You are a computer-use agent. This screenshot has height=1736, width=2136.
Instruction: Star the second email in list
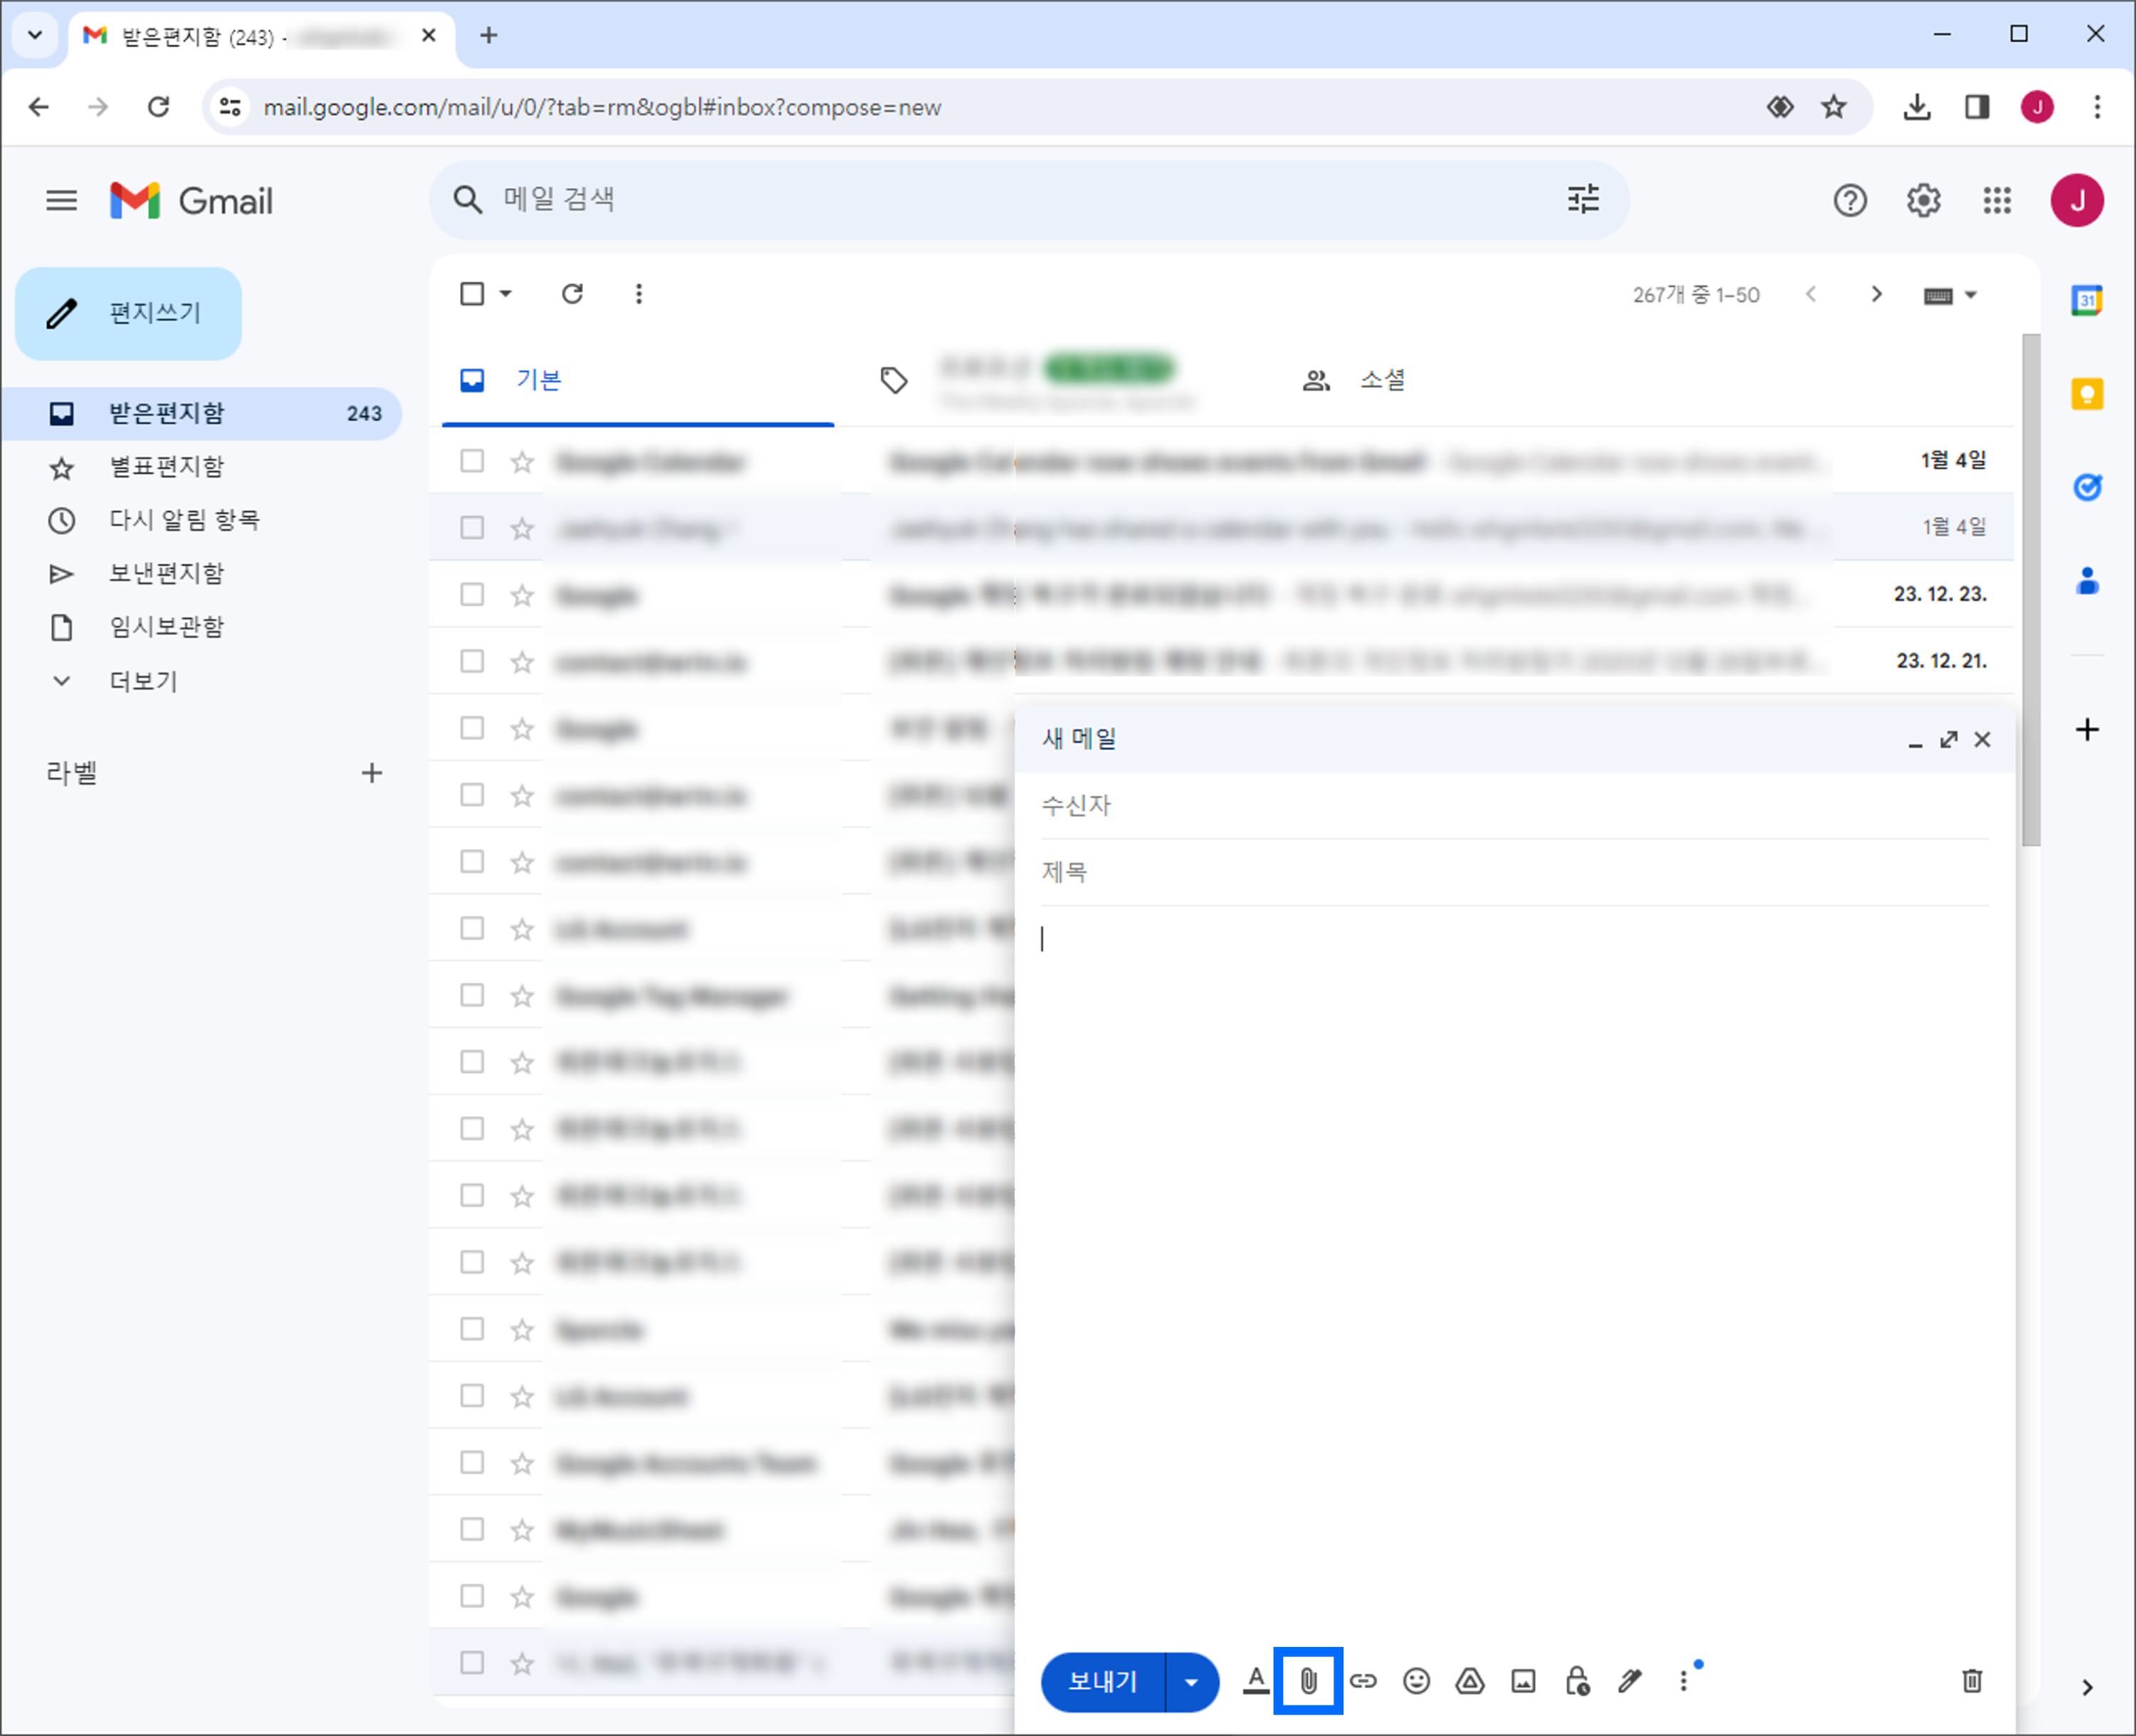click(522, 528)
